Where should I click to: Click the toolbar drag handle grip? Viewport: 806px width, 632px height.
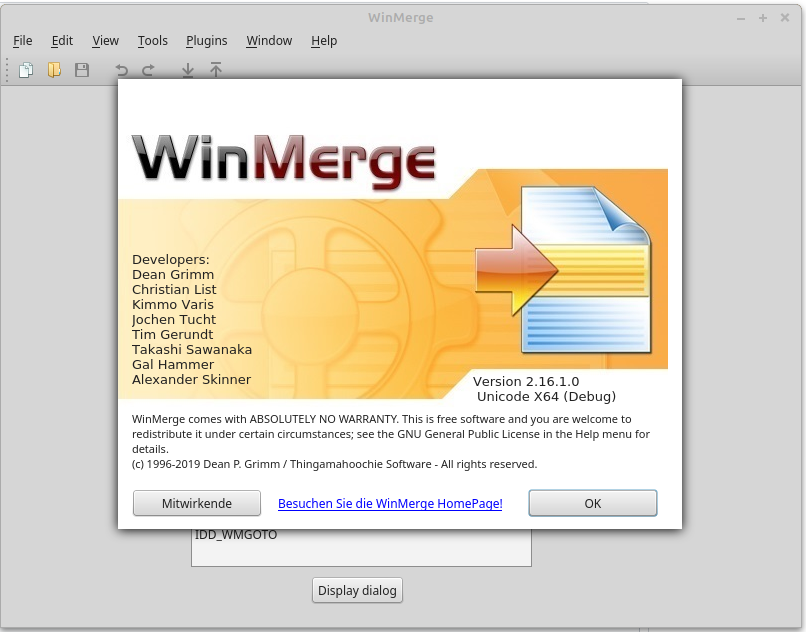[7, 70]
